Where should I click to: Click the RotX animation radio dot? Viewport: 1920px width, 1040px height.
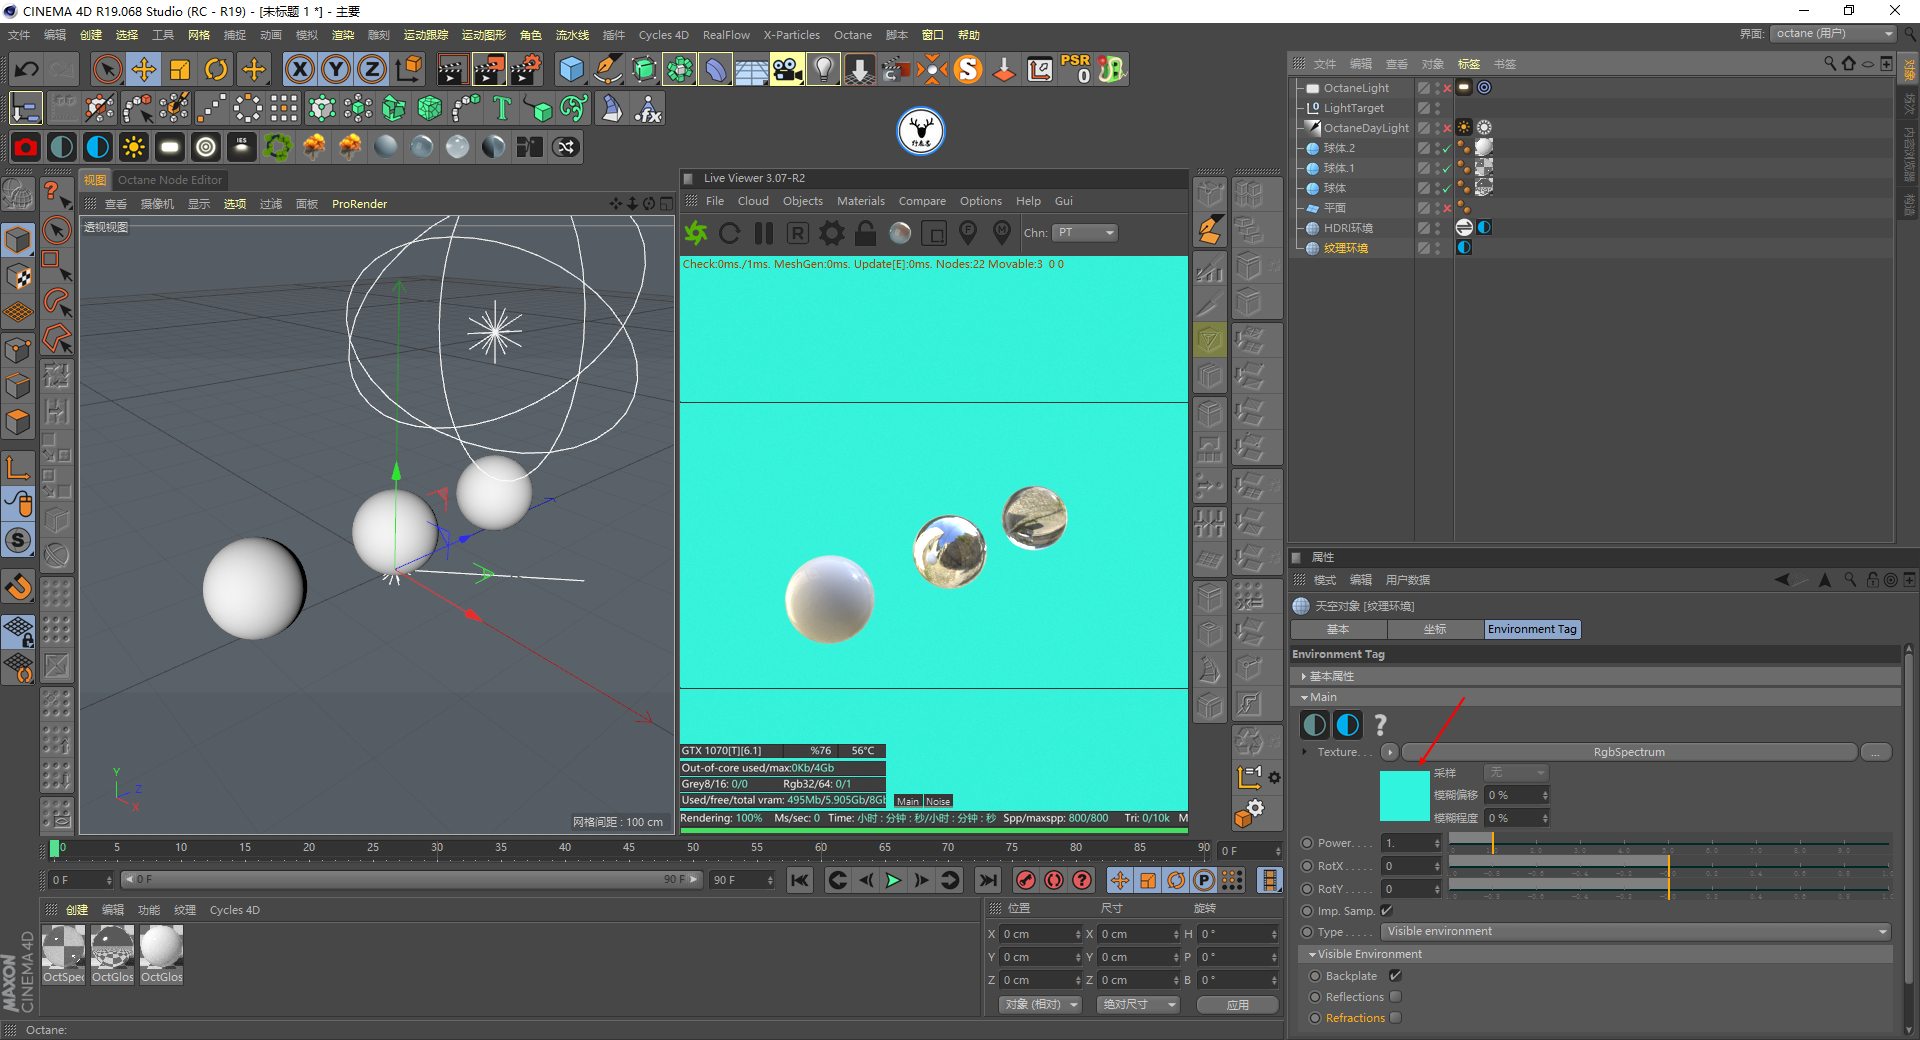click(1307, 866)
